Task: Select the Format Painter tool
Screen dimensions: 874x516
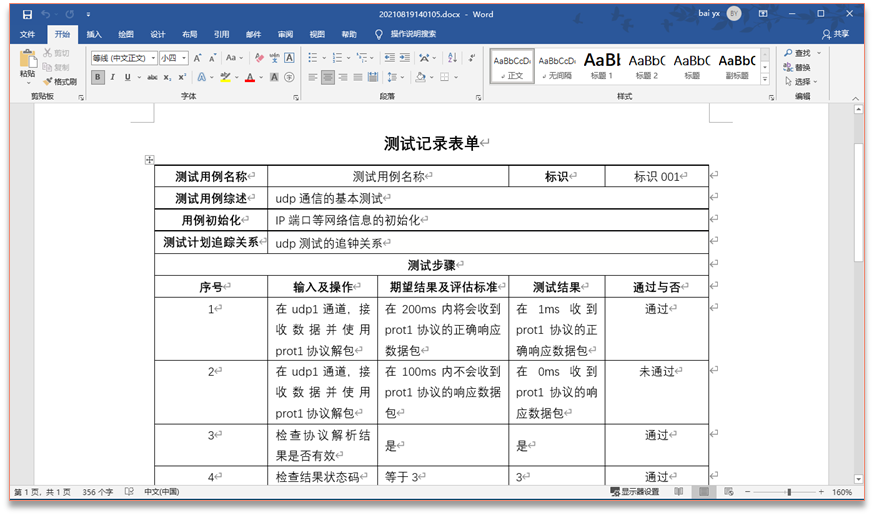Action: [59, 82]
